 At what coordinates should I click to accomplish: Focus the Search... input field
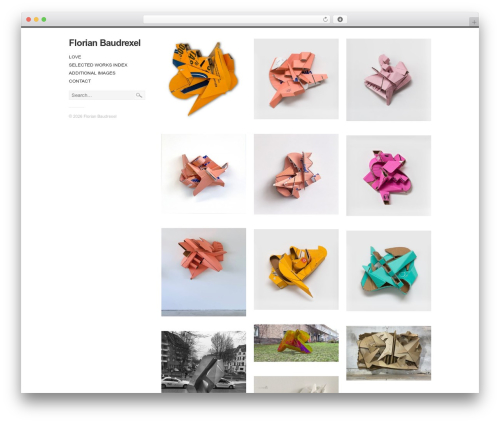pos(107,95)
